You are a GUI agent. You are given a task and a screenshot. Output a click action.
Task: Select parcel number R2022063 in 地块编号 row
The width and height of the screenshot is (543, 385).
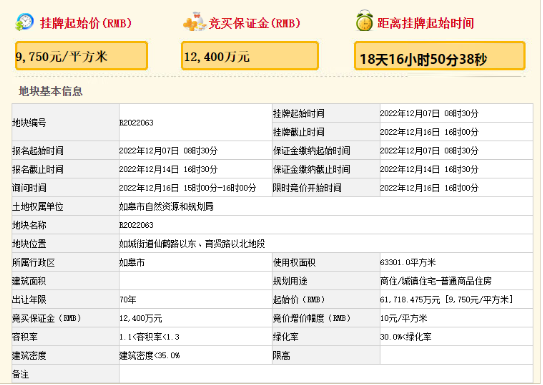pos(136,123)
